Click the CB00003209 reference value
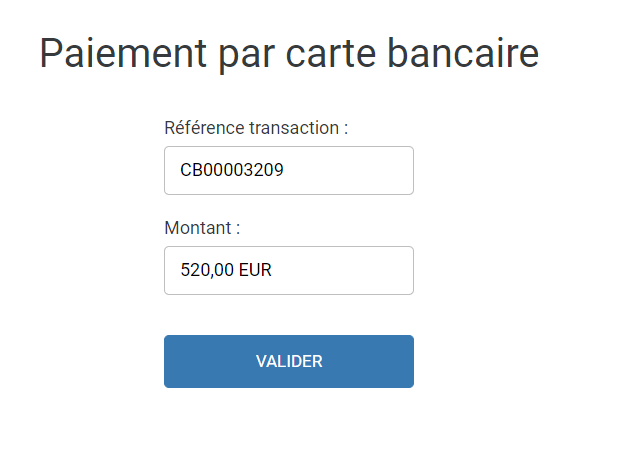Screen dimensions: 623x475 point(232,171)
